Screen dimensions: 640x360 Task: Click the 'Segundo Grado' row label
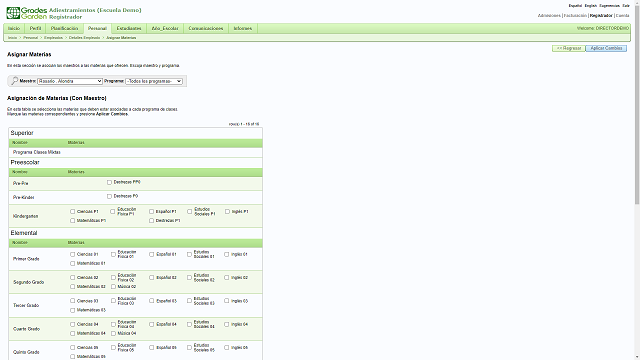point(29,282)
